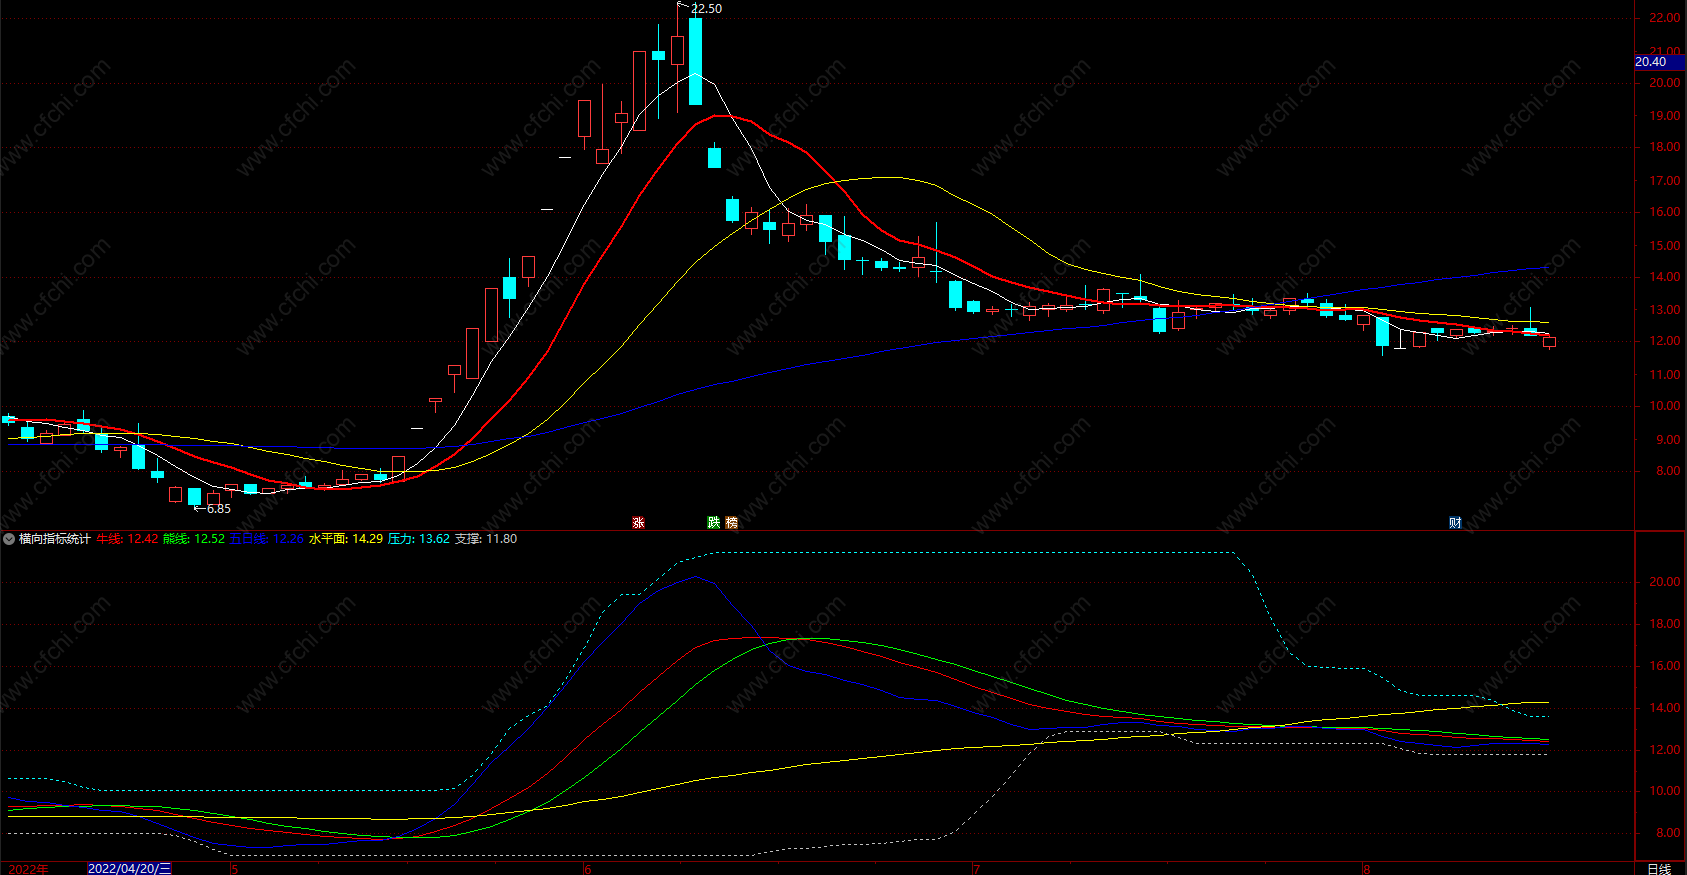Click the 熊线: 12.52 indicator value

(x=194, y=539)
